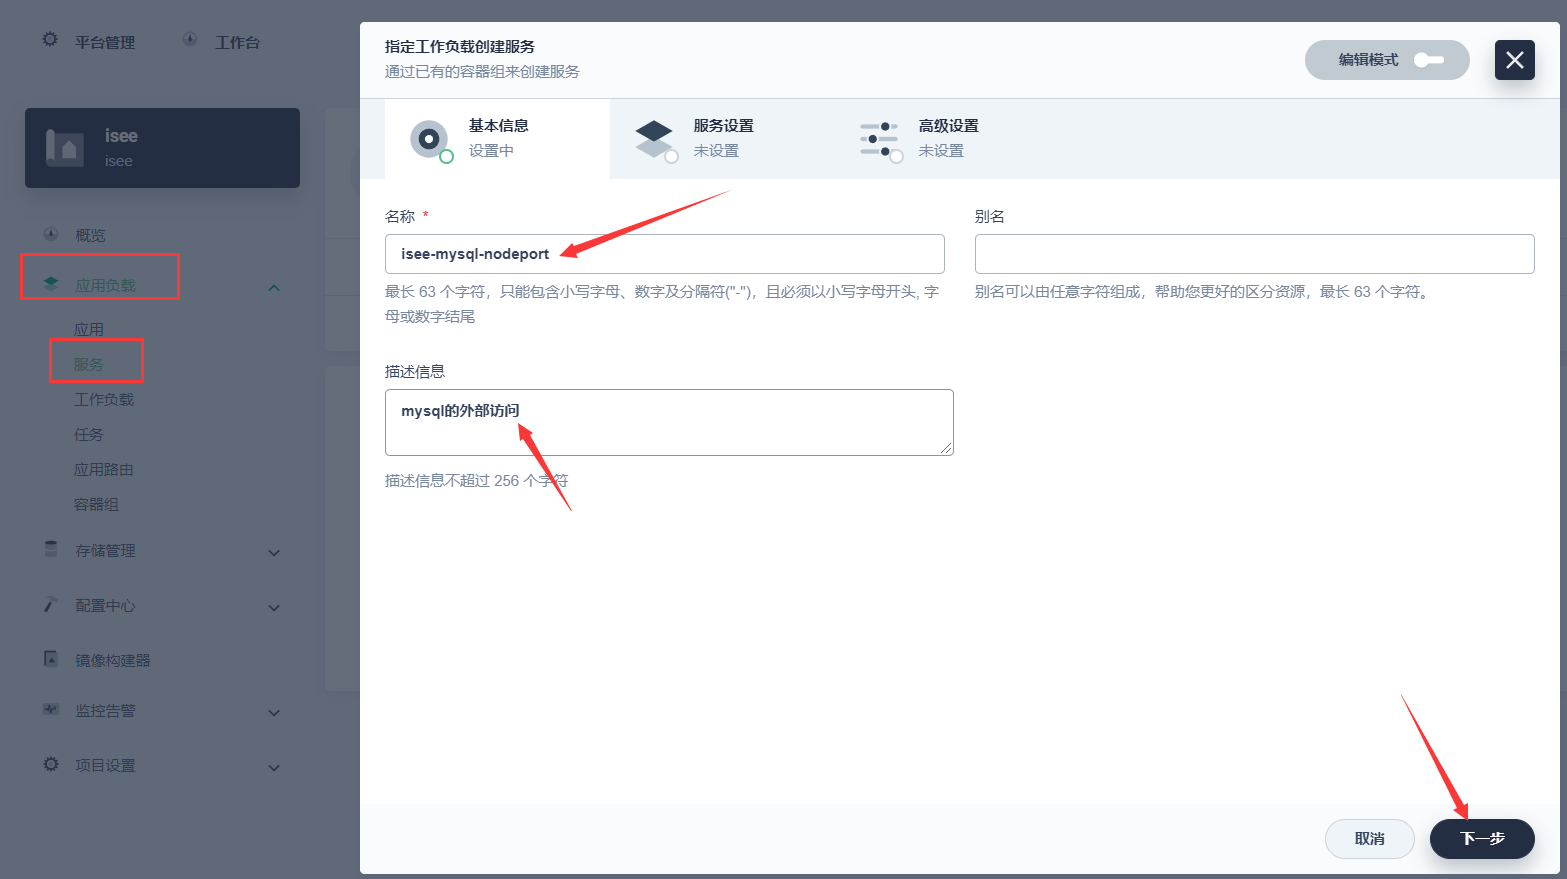This screenshot has height=879, width=1567.
Task: Click the 基本信息 step circle icon
Action: click(429, 140)
